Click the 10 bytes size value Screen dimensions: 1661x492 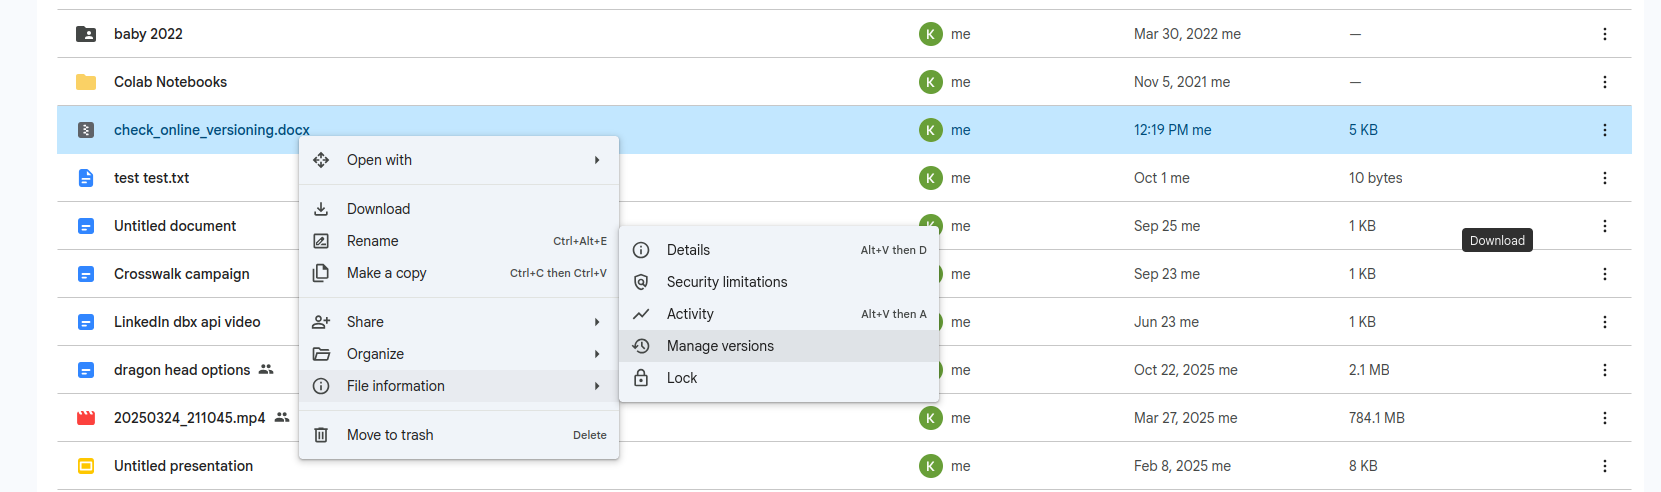pyautogui.click(x=1375, y=178)
